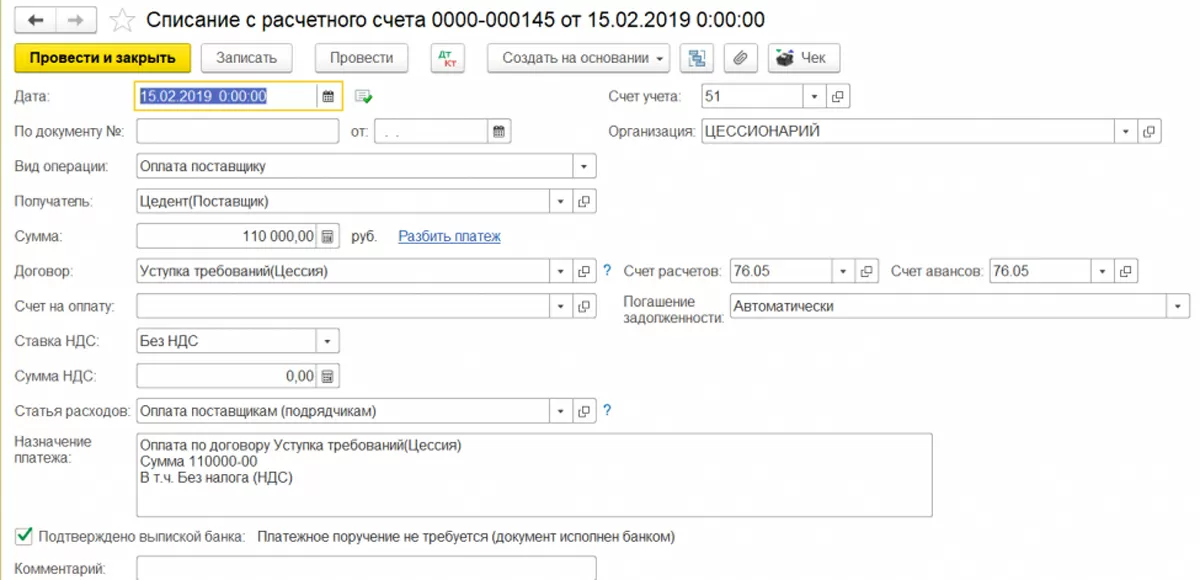This screenshot has height=580, width=1200.
Task: Expand the Договор dropdown arrow
Action: pos(562,271)
